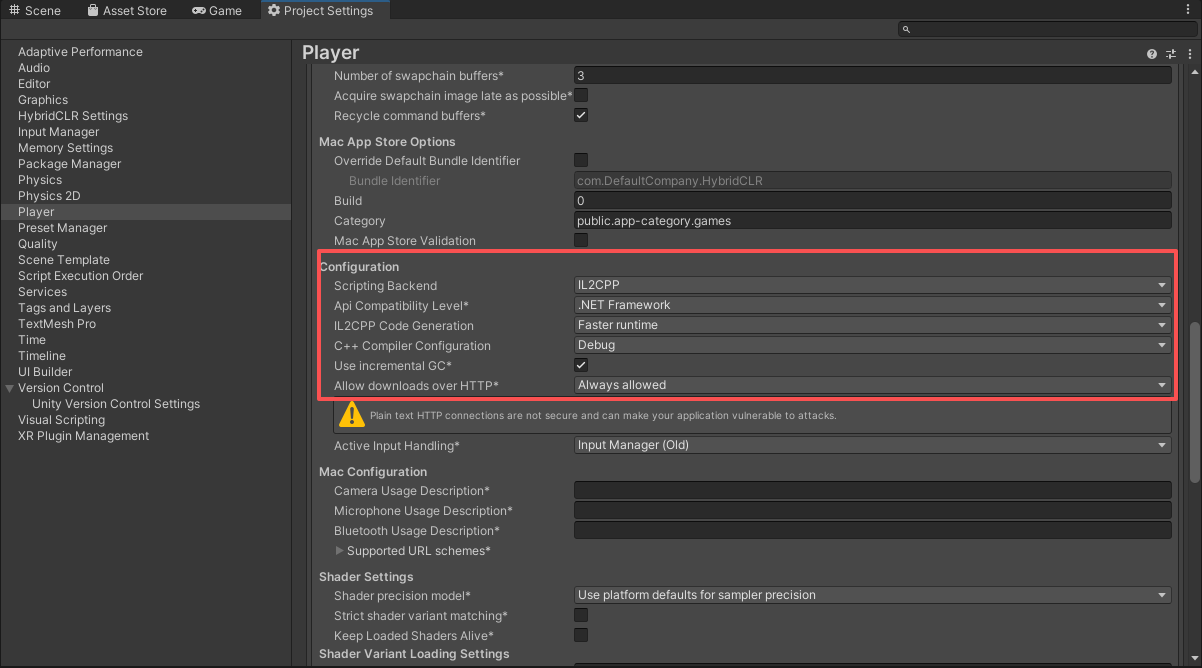Open the window kebab menu beside the tabs
Viewport: 1202px width, 668px height.
pos(1187,10)
